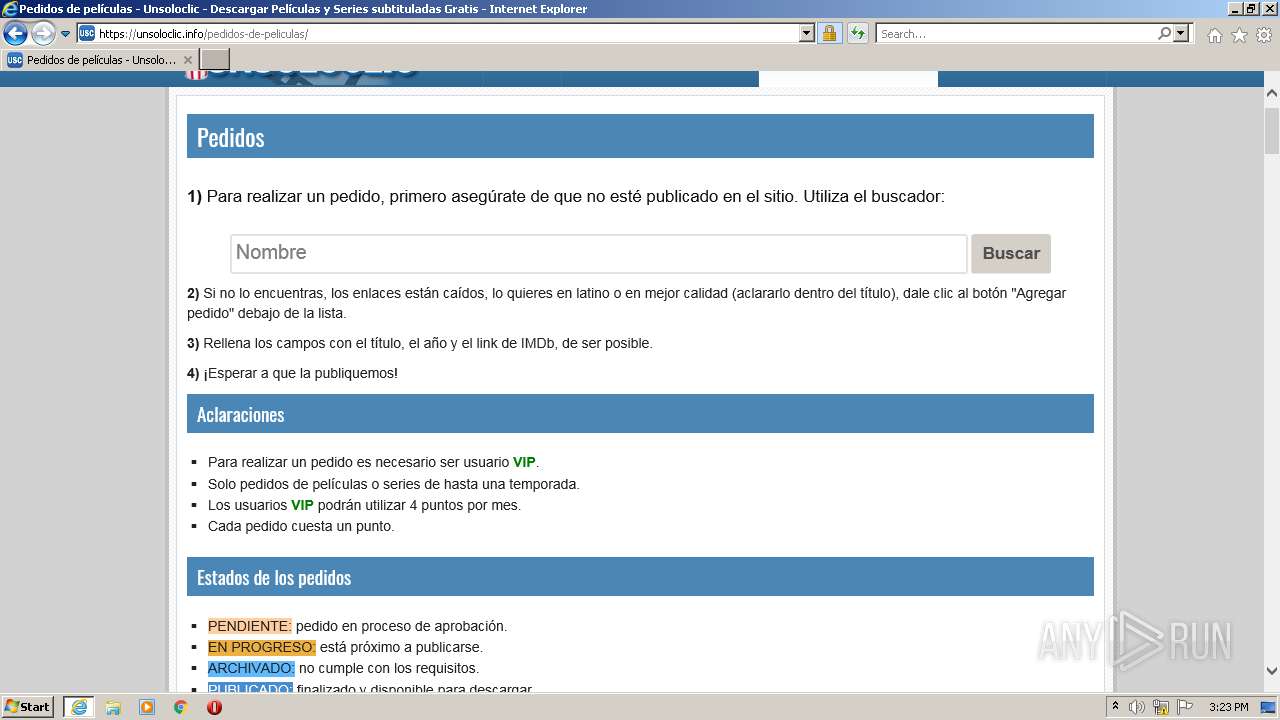
Task: Click the Buscar button
Action: click(x=1011, y=253)
